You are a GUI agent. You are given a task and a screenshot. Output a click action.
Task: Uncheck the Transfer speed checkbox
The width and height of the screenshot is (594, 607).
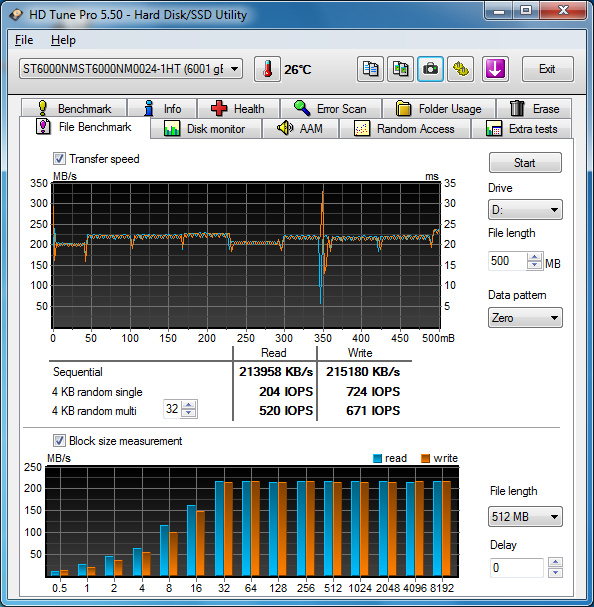pos(59,158)
